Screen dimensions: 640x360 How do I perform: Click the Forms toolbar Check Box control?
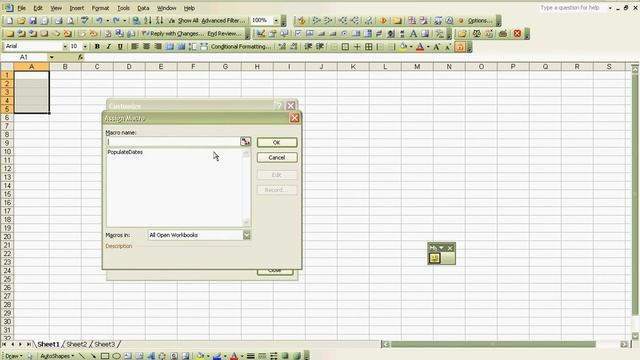pyautogui.click(x=298, y=33)
